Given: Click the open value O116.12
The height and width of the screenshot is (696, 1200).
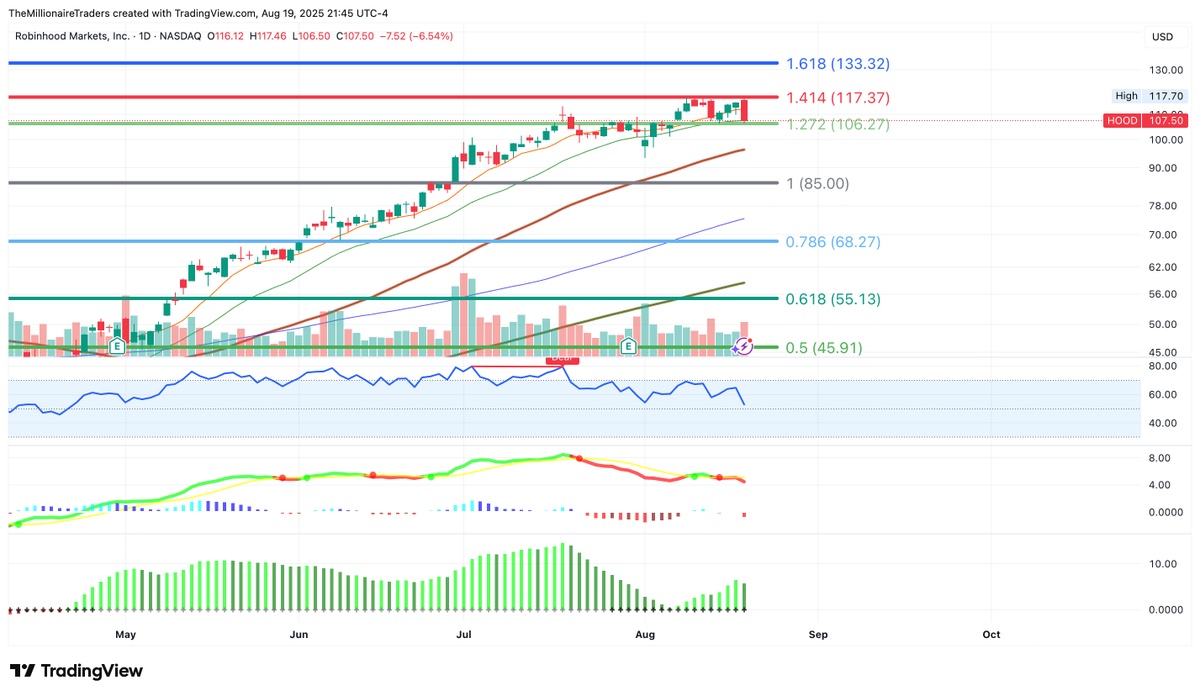Looking at the screenshot, I should (226, 36).
